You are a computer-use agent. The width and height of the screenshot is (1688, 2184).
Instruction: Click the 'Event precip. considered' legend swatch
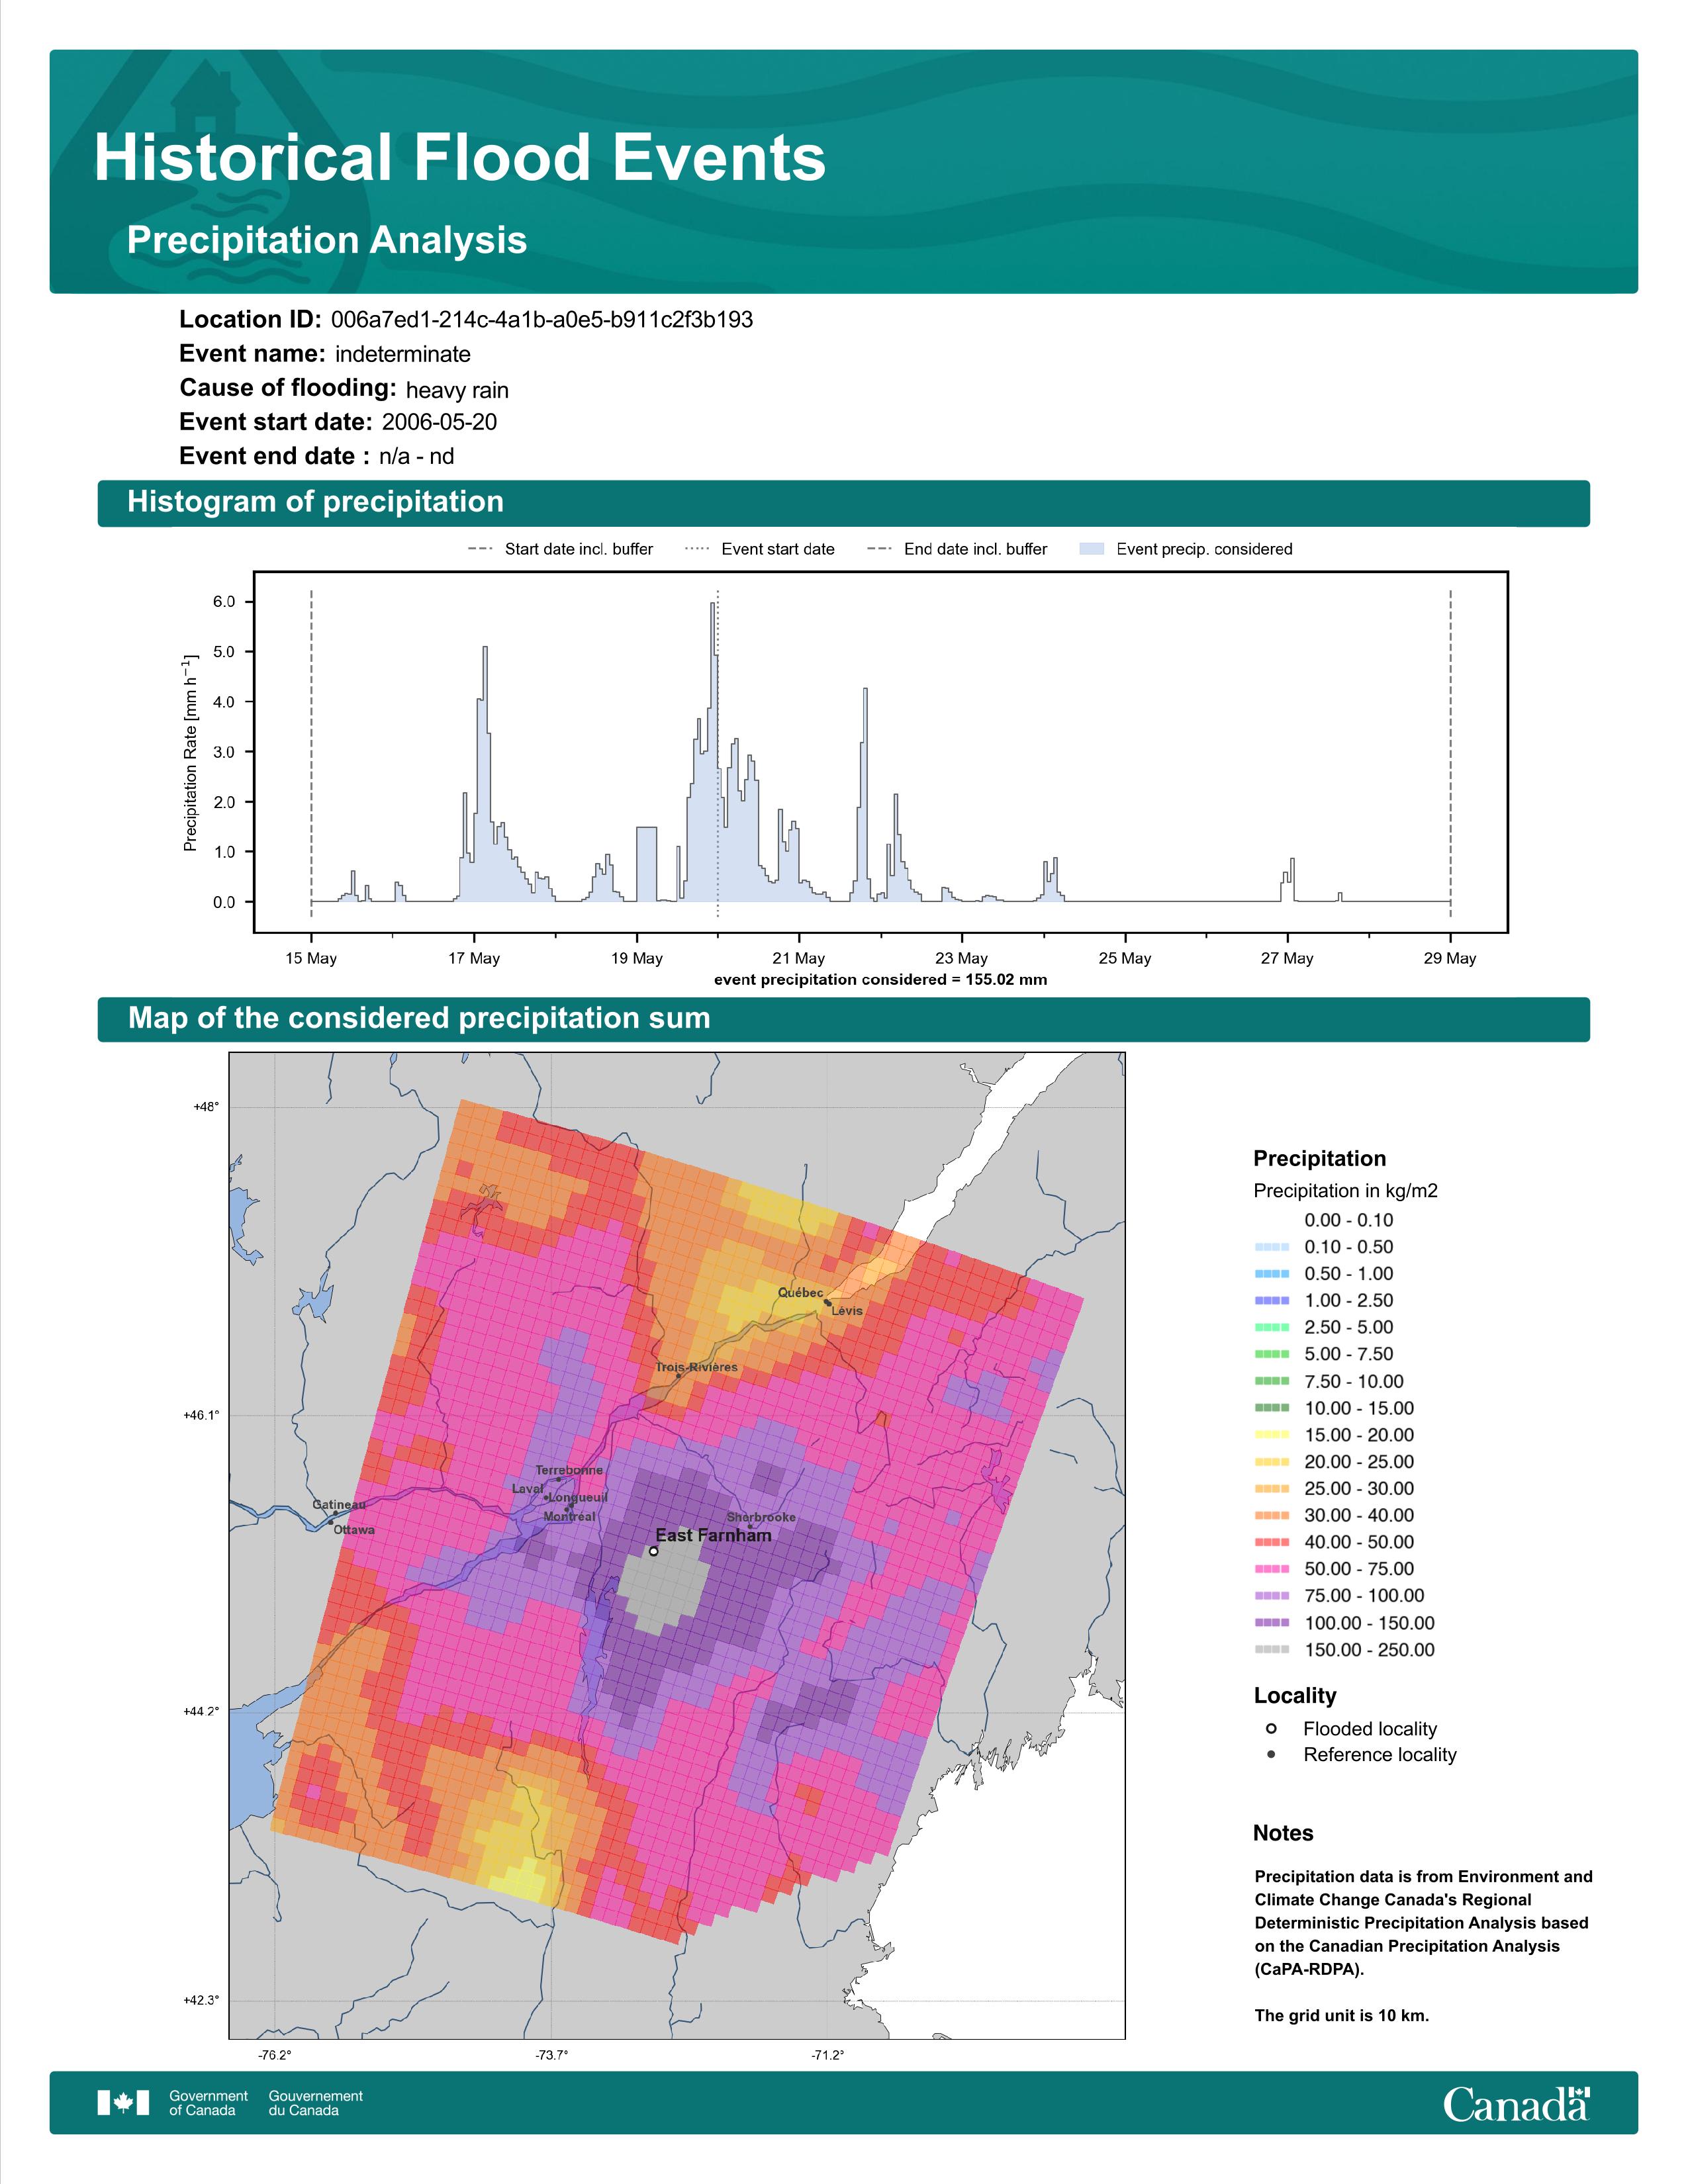click(1092, 549)
